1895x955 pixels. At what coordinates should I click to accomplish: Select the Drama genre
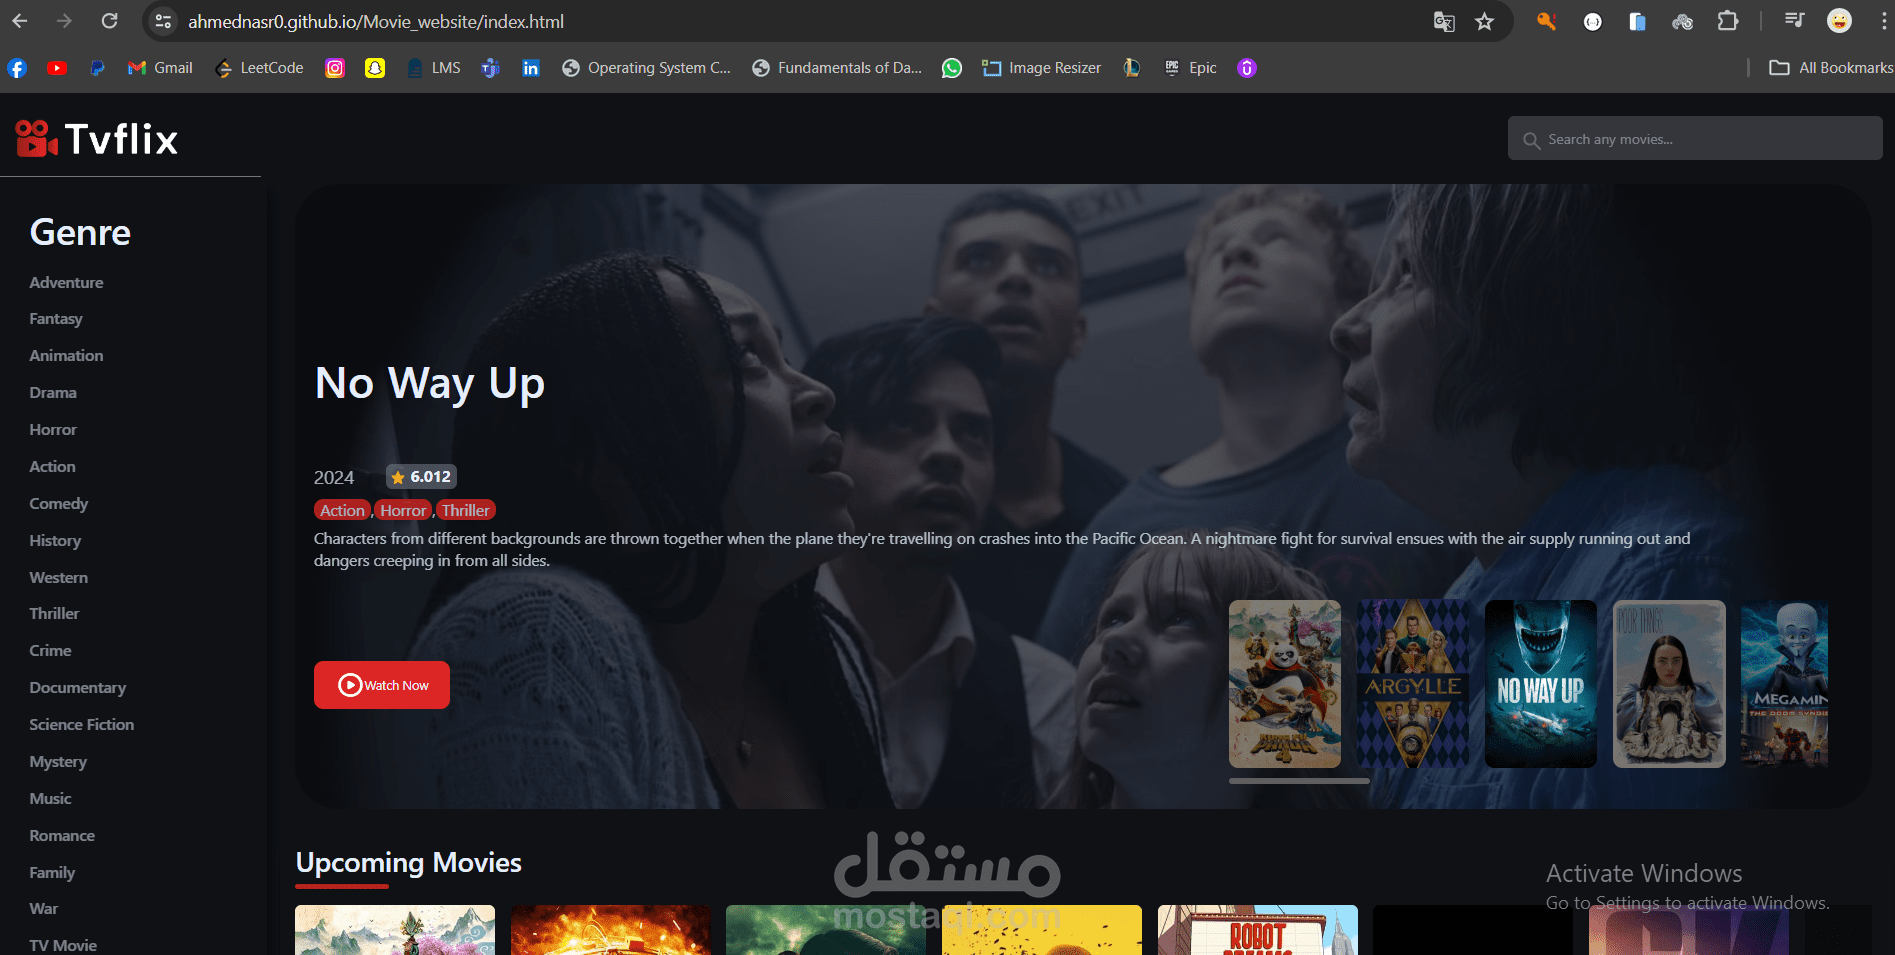pos(53,393)
